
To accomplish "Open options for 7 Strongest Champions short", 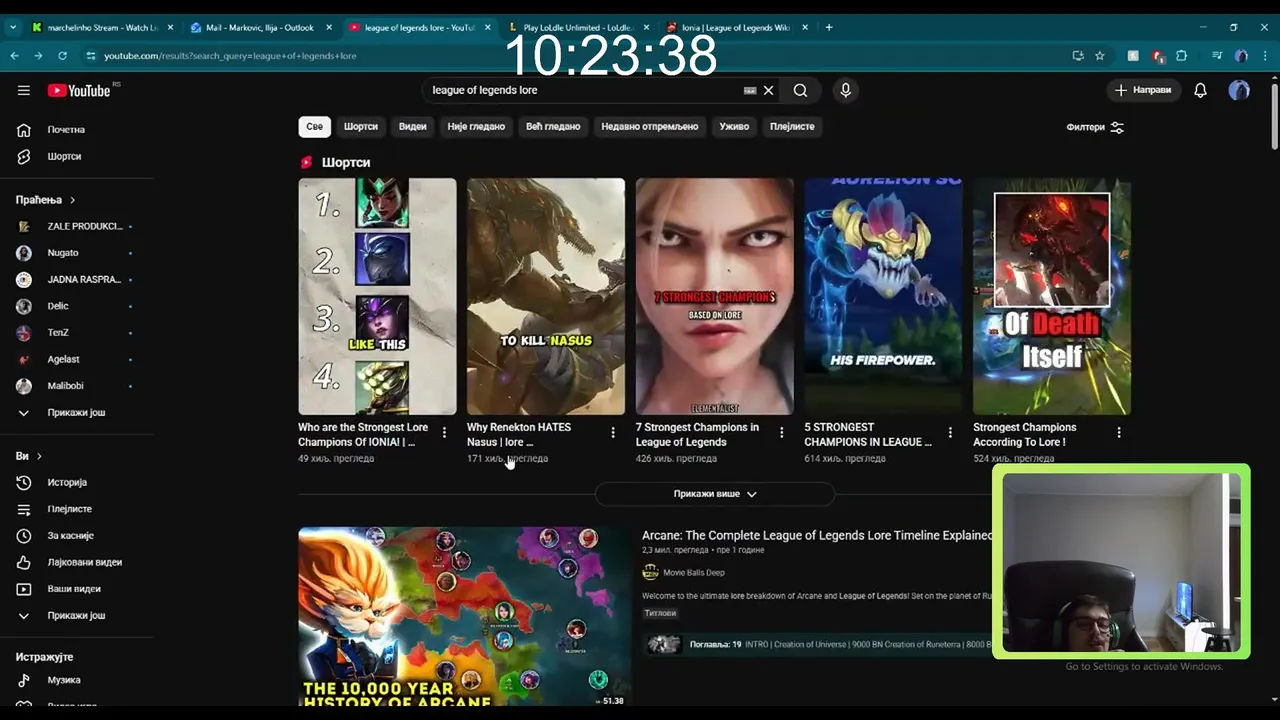I will 782,433.
